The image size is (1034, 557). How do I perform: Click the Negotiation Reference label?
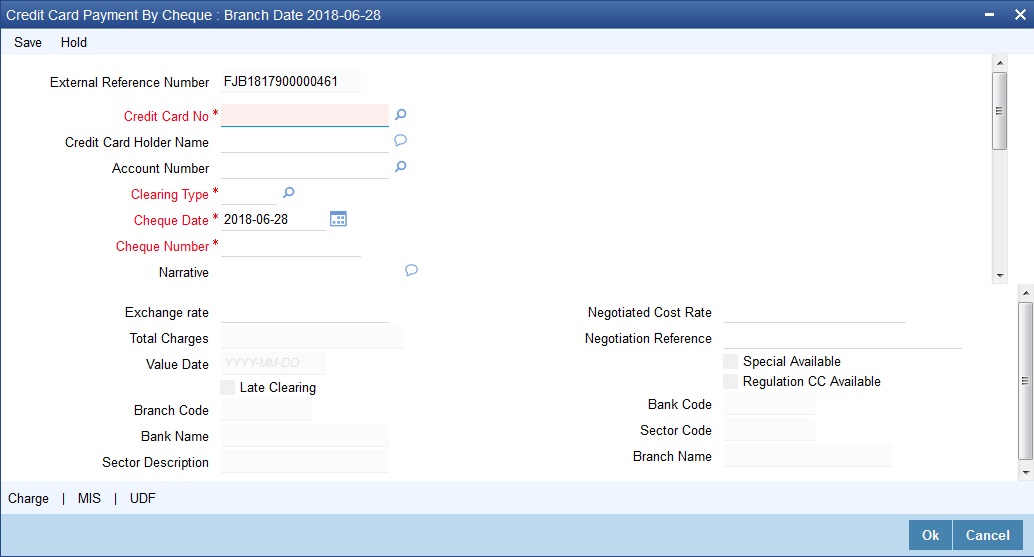648,338
